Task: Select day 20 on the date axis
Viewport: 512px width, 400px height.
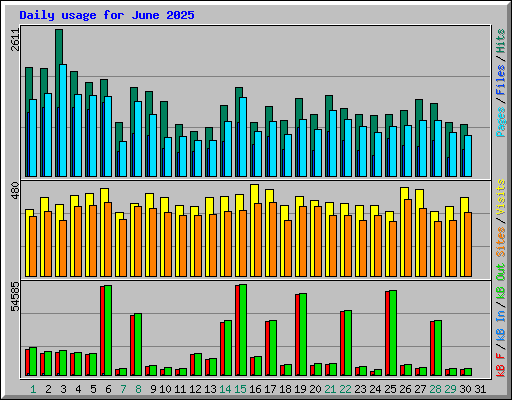Action: (x=315, y=389)
